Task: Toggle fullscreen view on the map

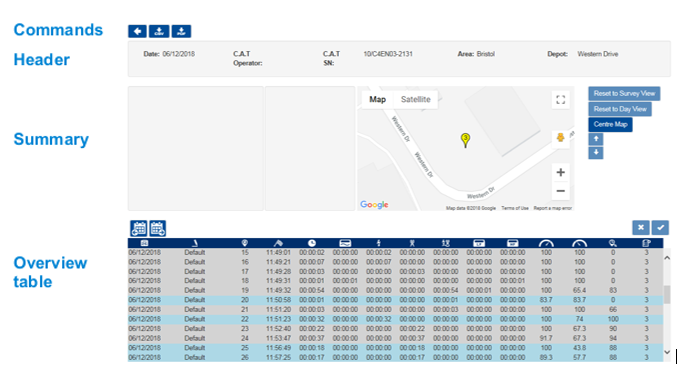Action: point(560,100)
